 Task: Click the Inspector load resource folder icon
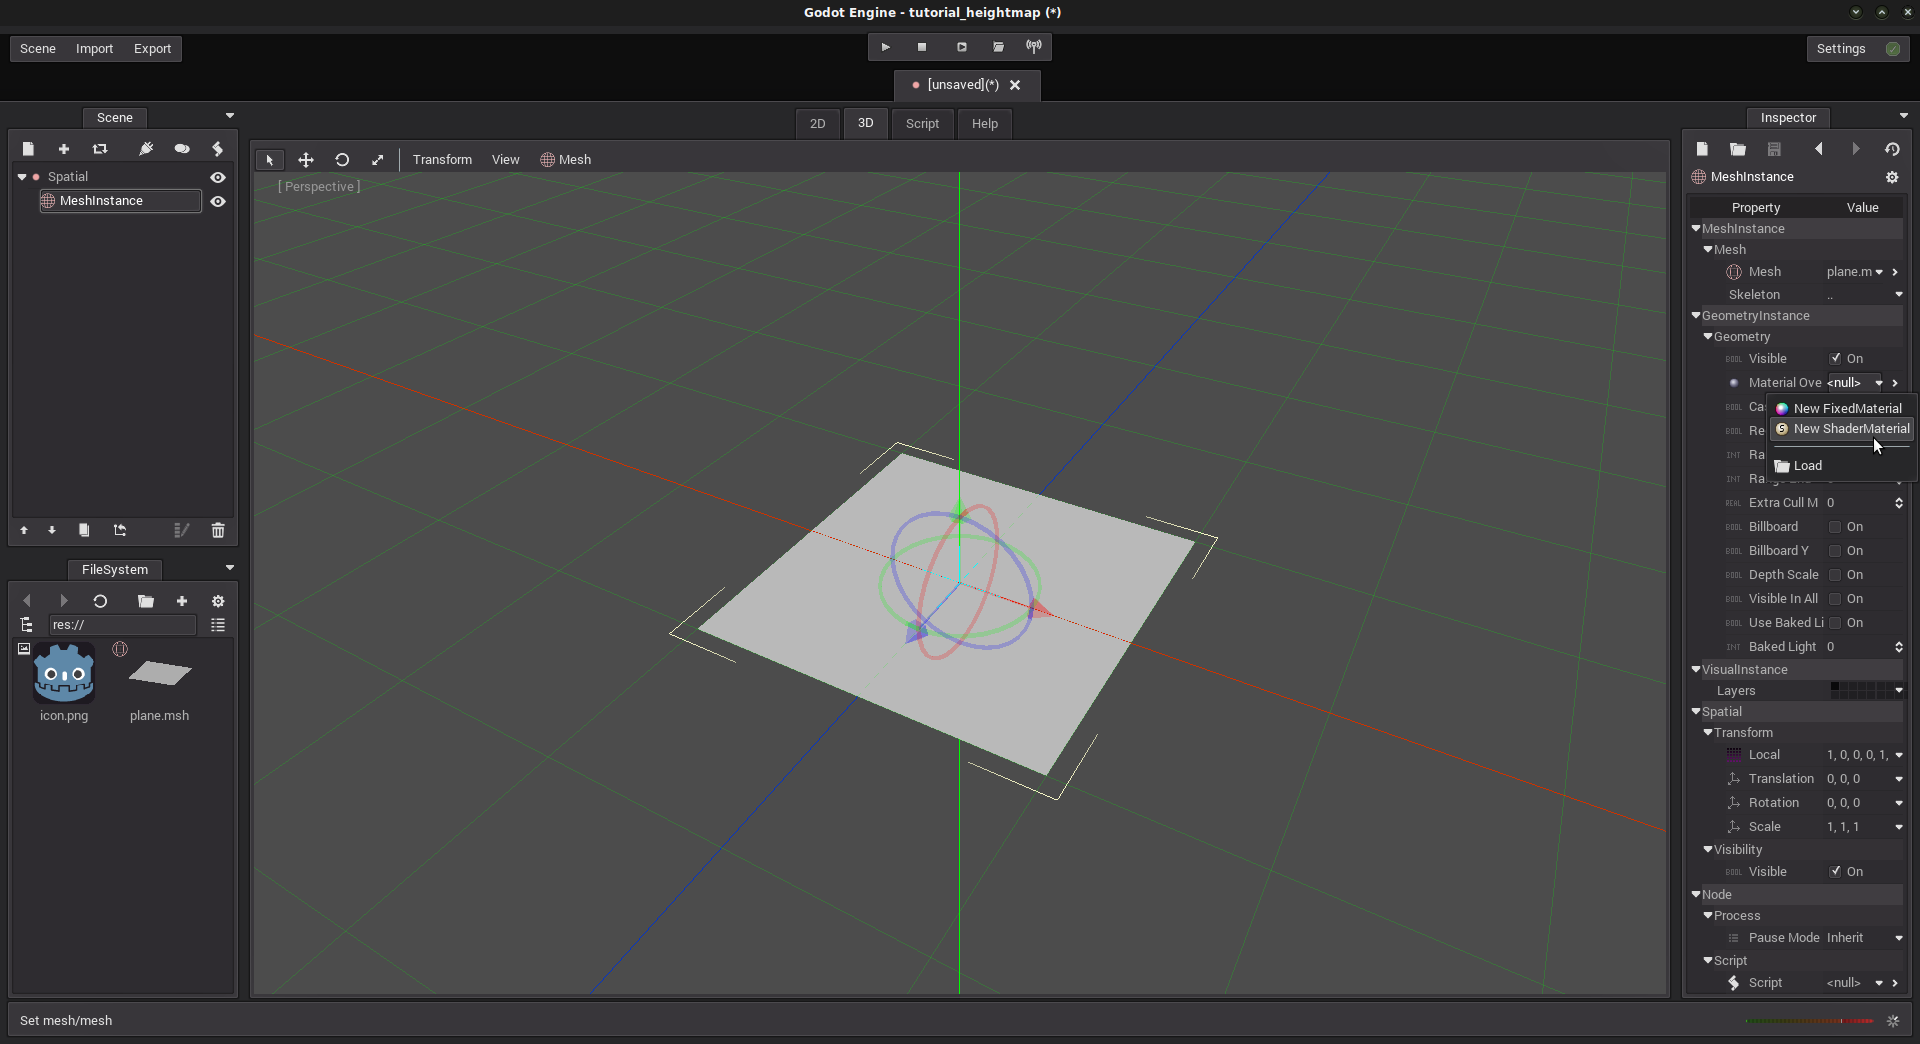point(1738,149)
